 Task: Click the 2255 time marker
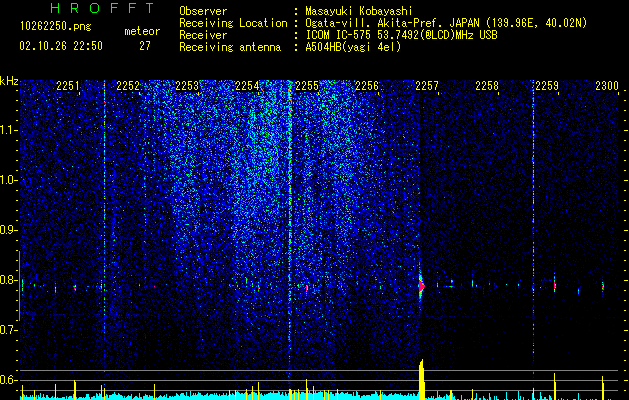tap(307, 86)
